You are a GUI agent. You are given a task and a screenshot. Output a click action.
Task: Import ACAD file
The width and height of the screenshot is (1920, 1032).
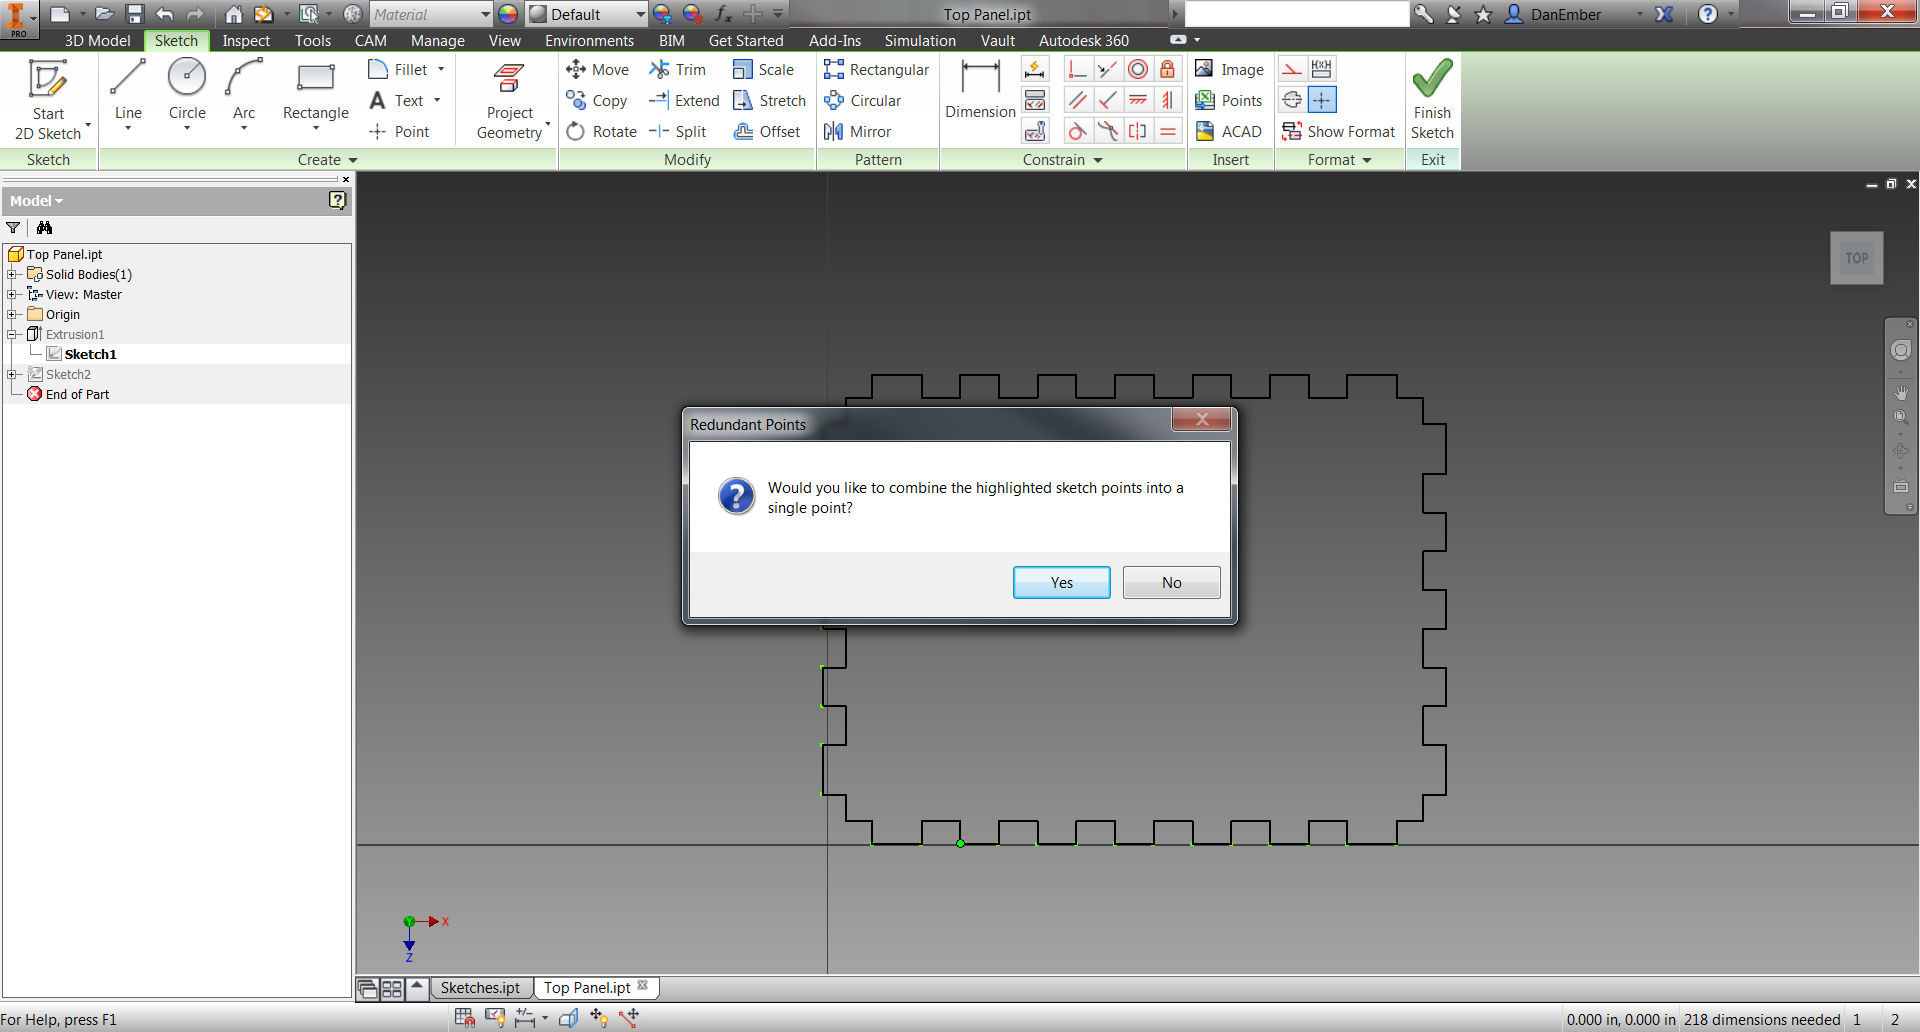point(1228,131)
